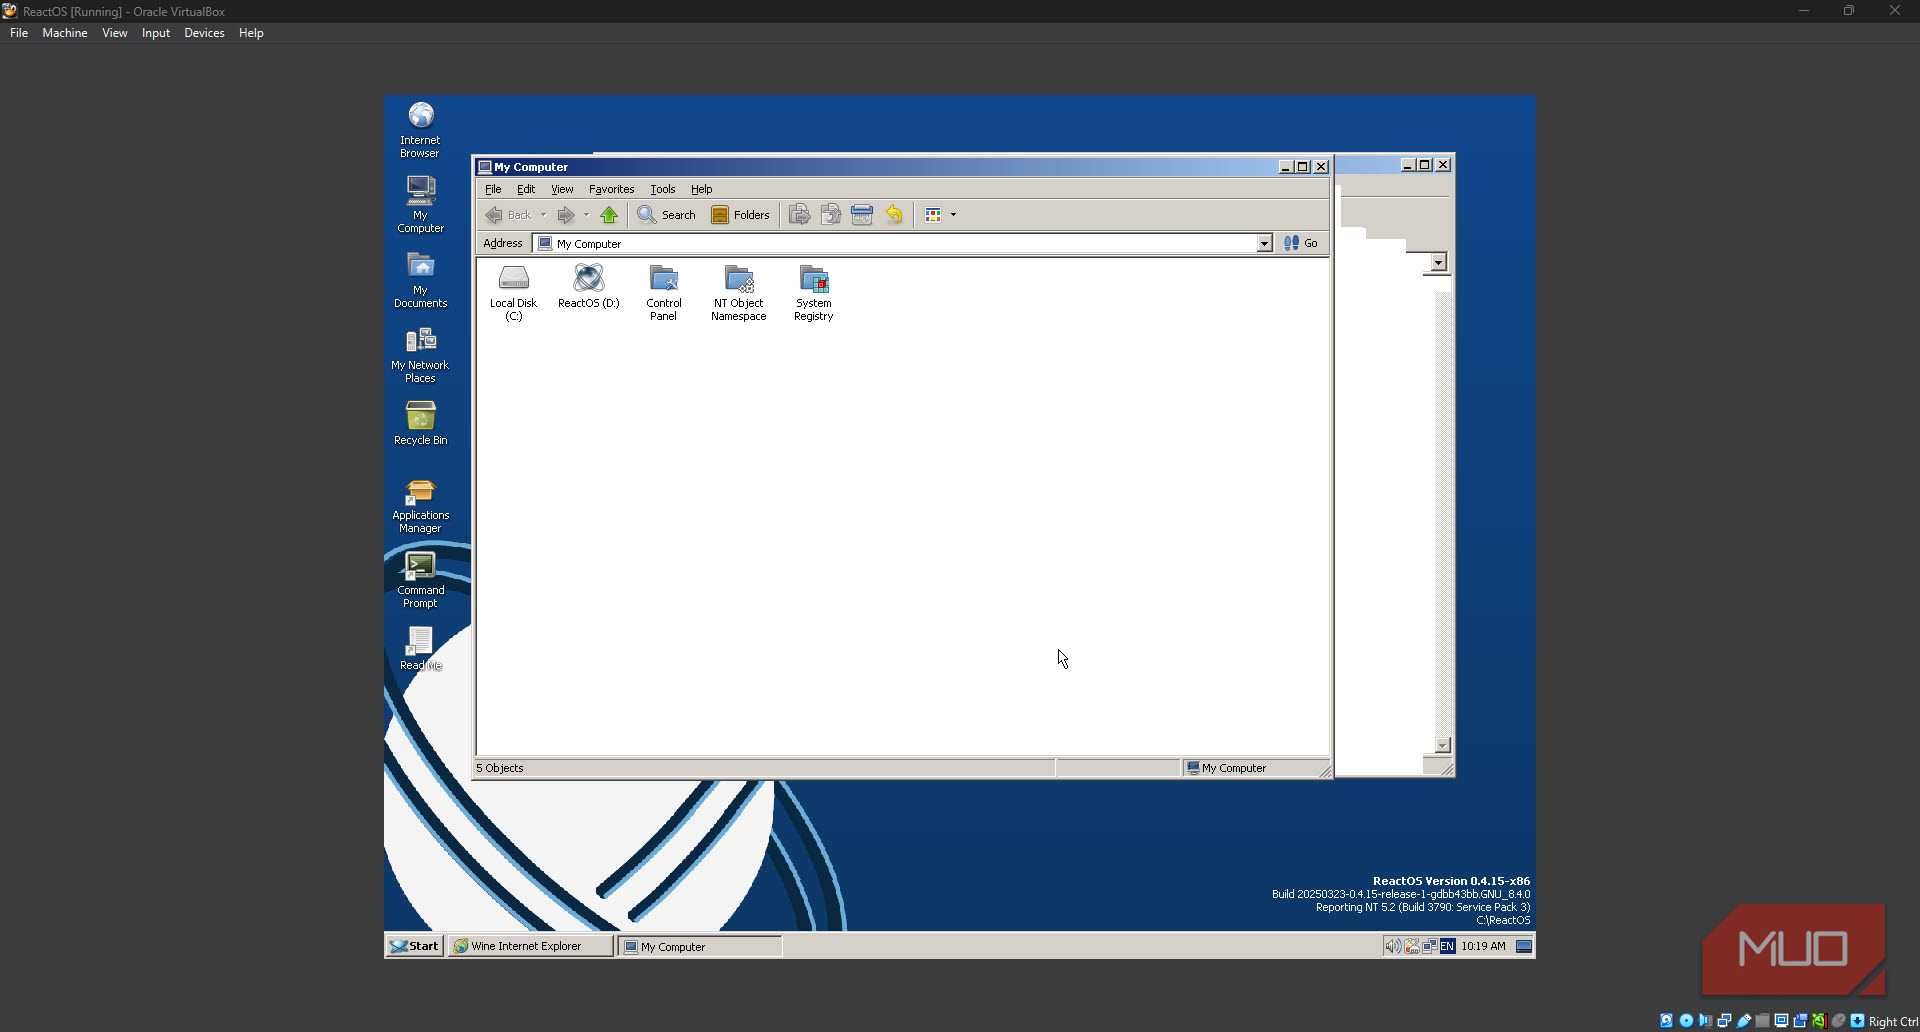Click the volume speaker tray icon
The width and height of the screenshot is (1920, 1032).
(x=1392, y=946)
